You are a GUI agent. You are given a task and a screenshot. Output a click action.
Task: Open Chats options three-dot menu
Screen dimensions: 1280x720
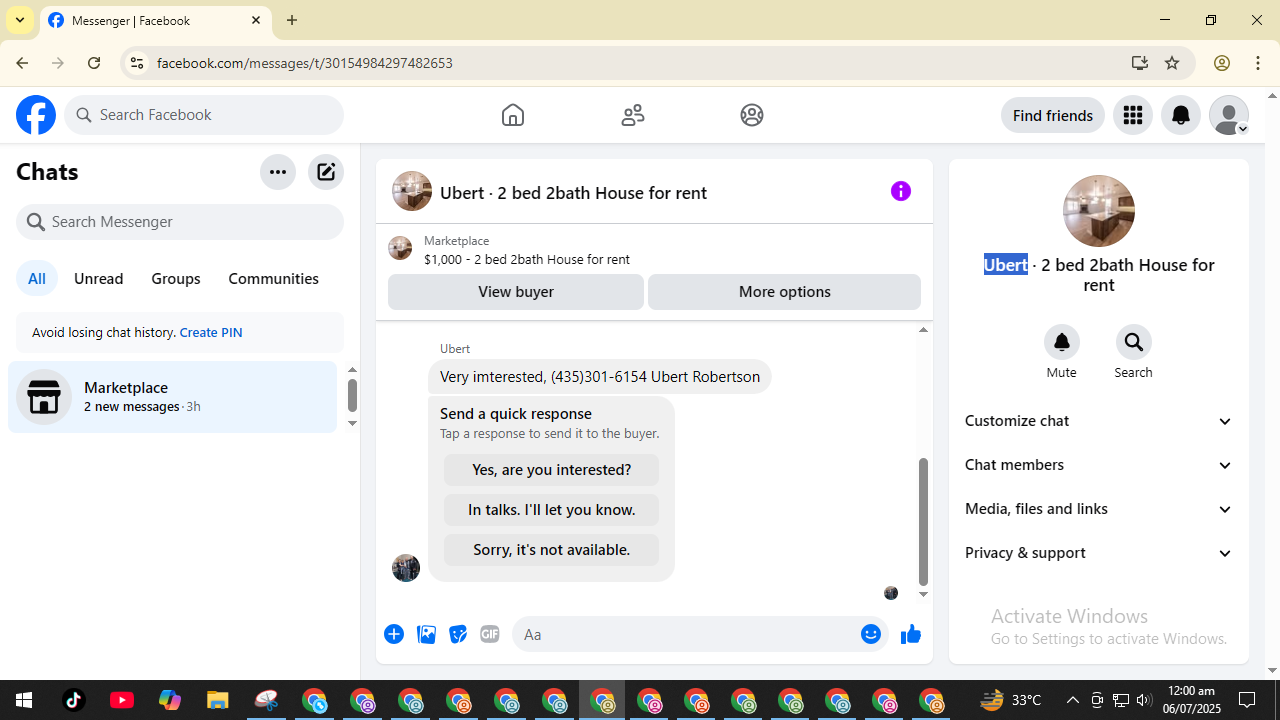click(278, 172)
